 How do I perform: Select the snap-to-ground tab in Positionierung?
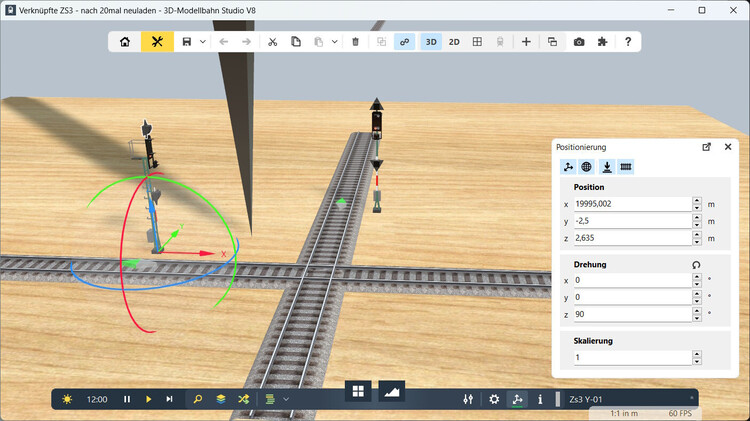coord(606,167)
